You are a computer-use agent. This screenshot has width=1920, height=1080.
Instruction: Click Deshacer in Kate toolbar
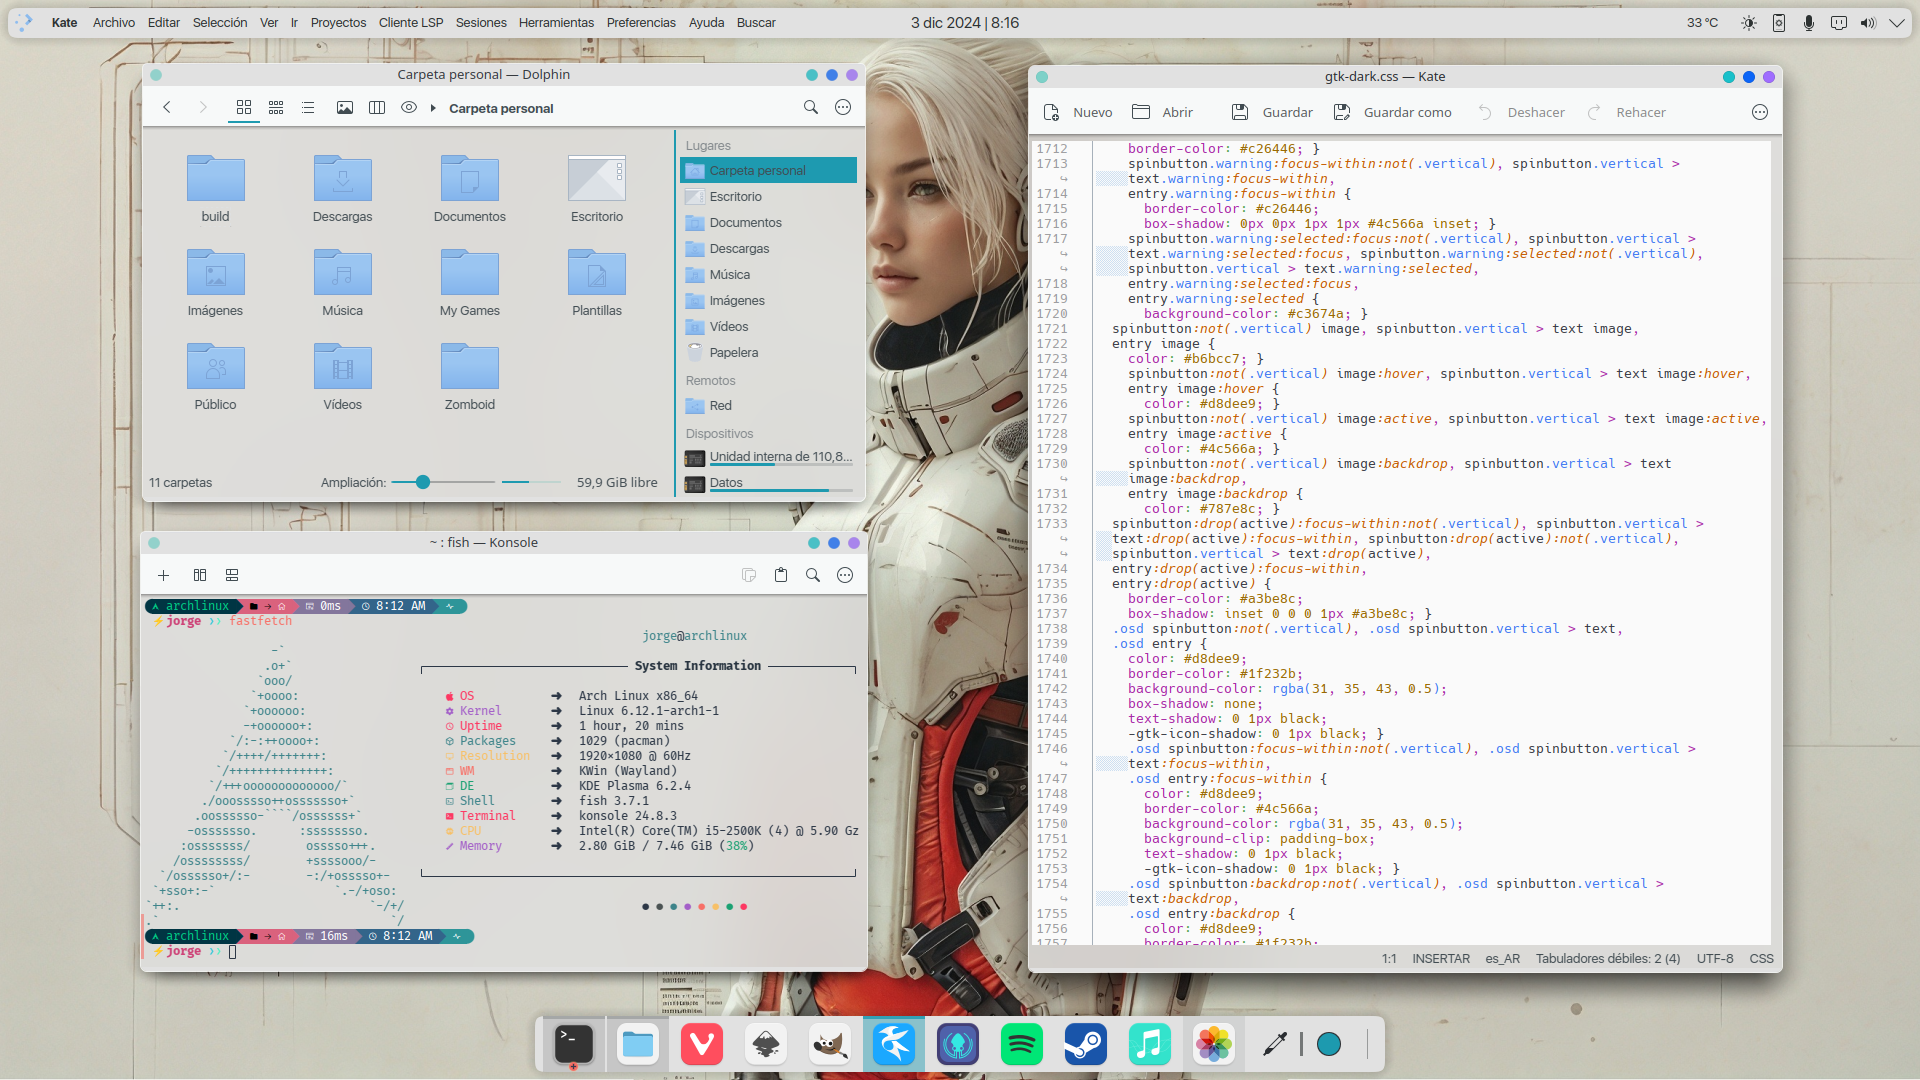pyautogui.click(x=1521, y=112)
